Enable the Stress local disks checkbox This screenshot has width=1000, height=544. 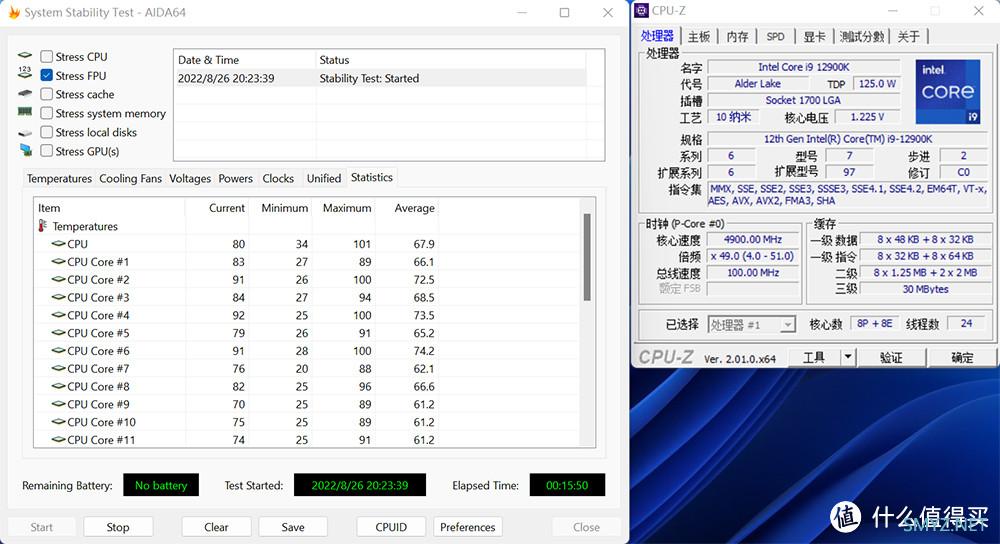tap(47, 132)
